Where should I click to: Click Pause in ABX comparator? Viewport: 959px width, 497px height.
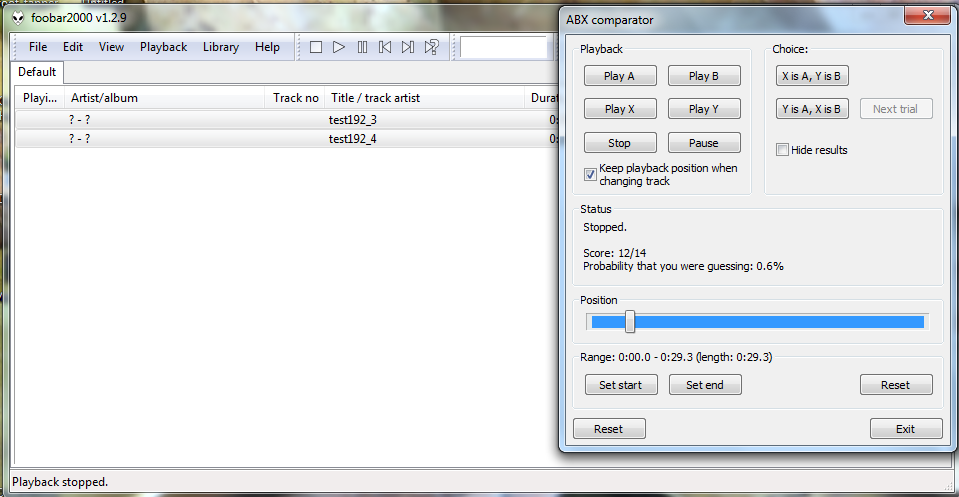tap(704, 142)
